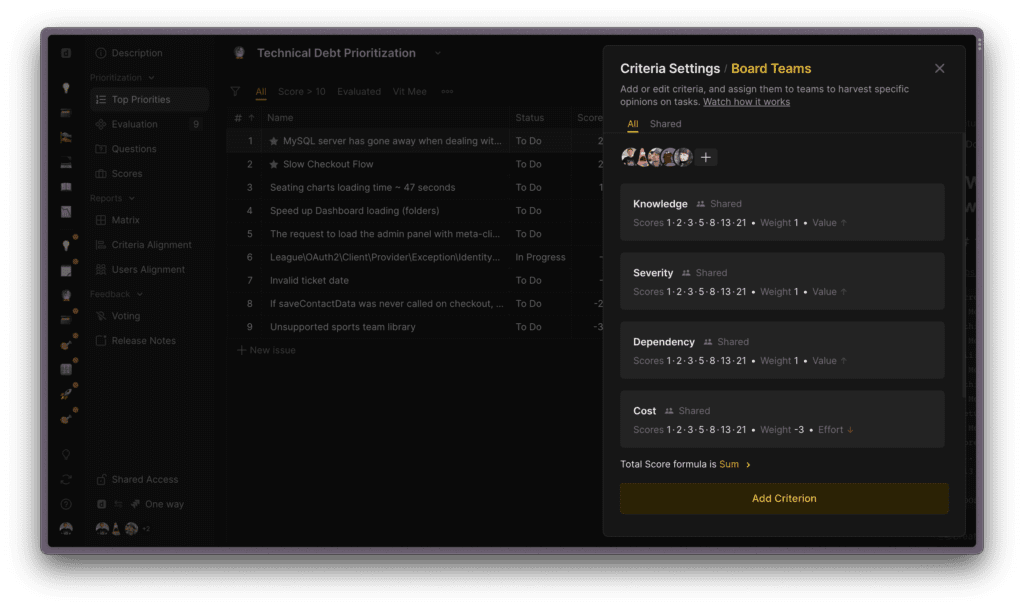Screen dimensions: 1024x608
Task: Open the Knowledge criterion card
Action: [x=782, y=212]
